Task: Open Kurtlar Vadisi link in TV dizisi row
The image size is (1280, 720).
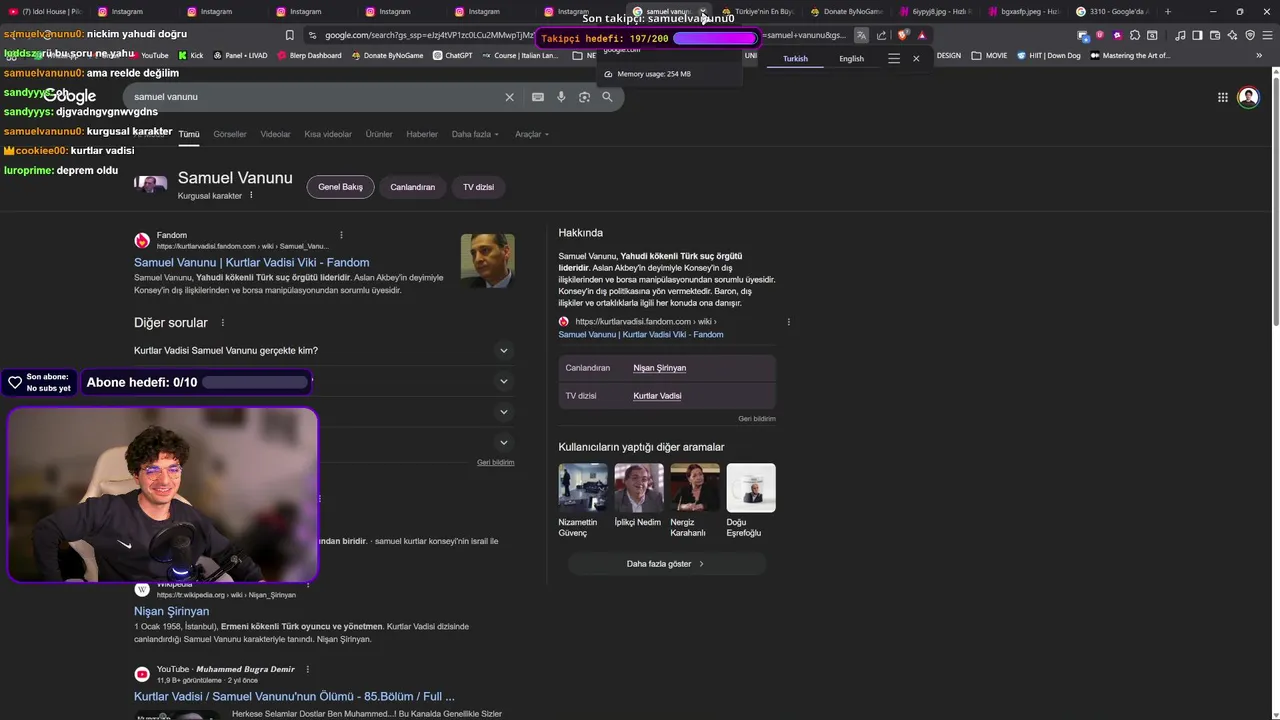Action: point(657,396)
